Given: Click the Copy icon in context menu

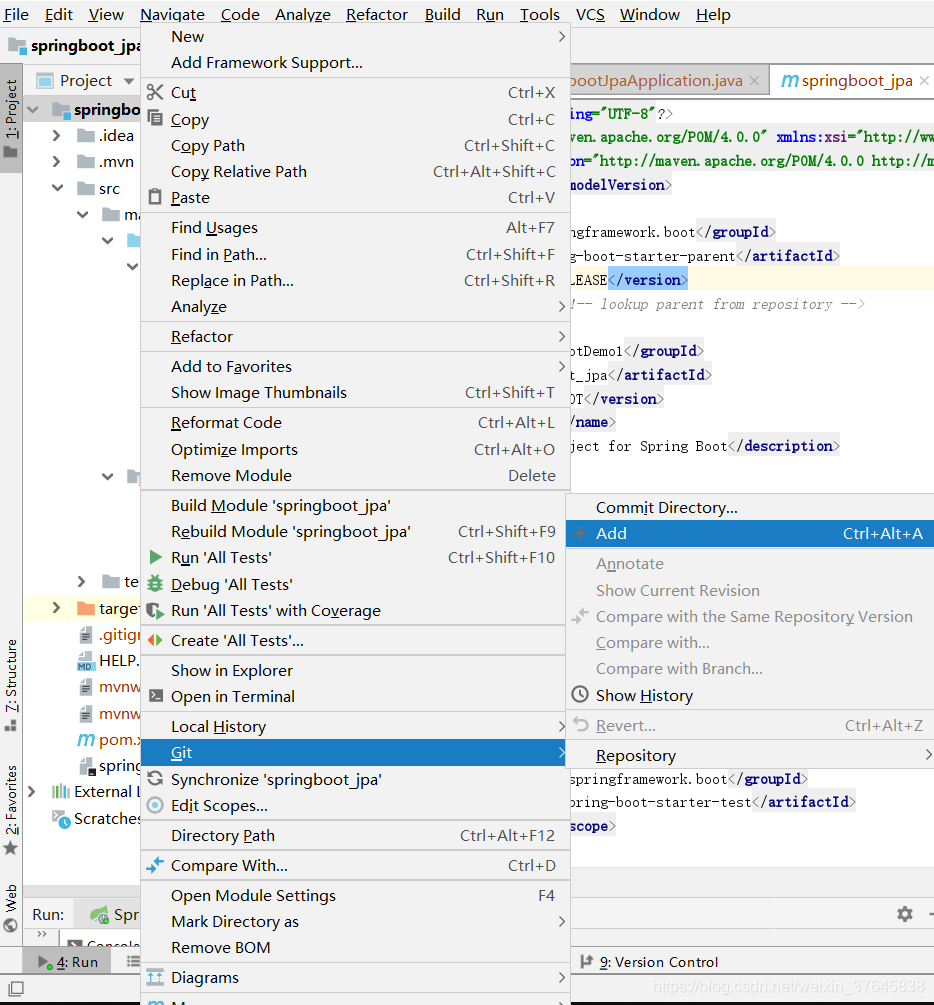Looking at the screenshot, I should (x=155, y=118).
